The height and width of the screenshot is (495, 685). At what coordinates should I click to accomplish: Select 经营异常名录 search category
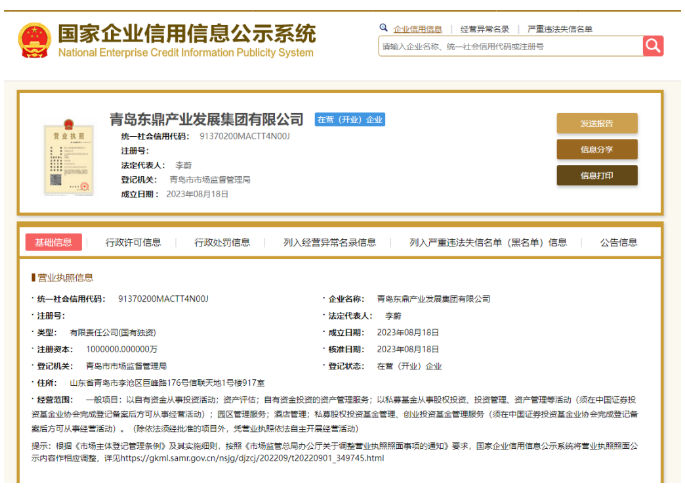[x=484, y=29]
